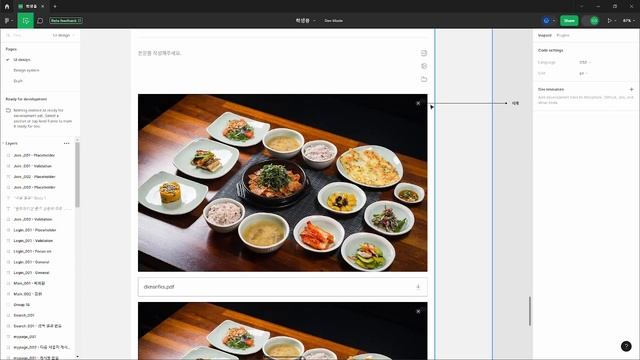Collapse the Layers section

tap(3, 143)
